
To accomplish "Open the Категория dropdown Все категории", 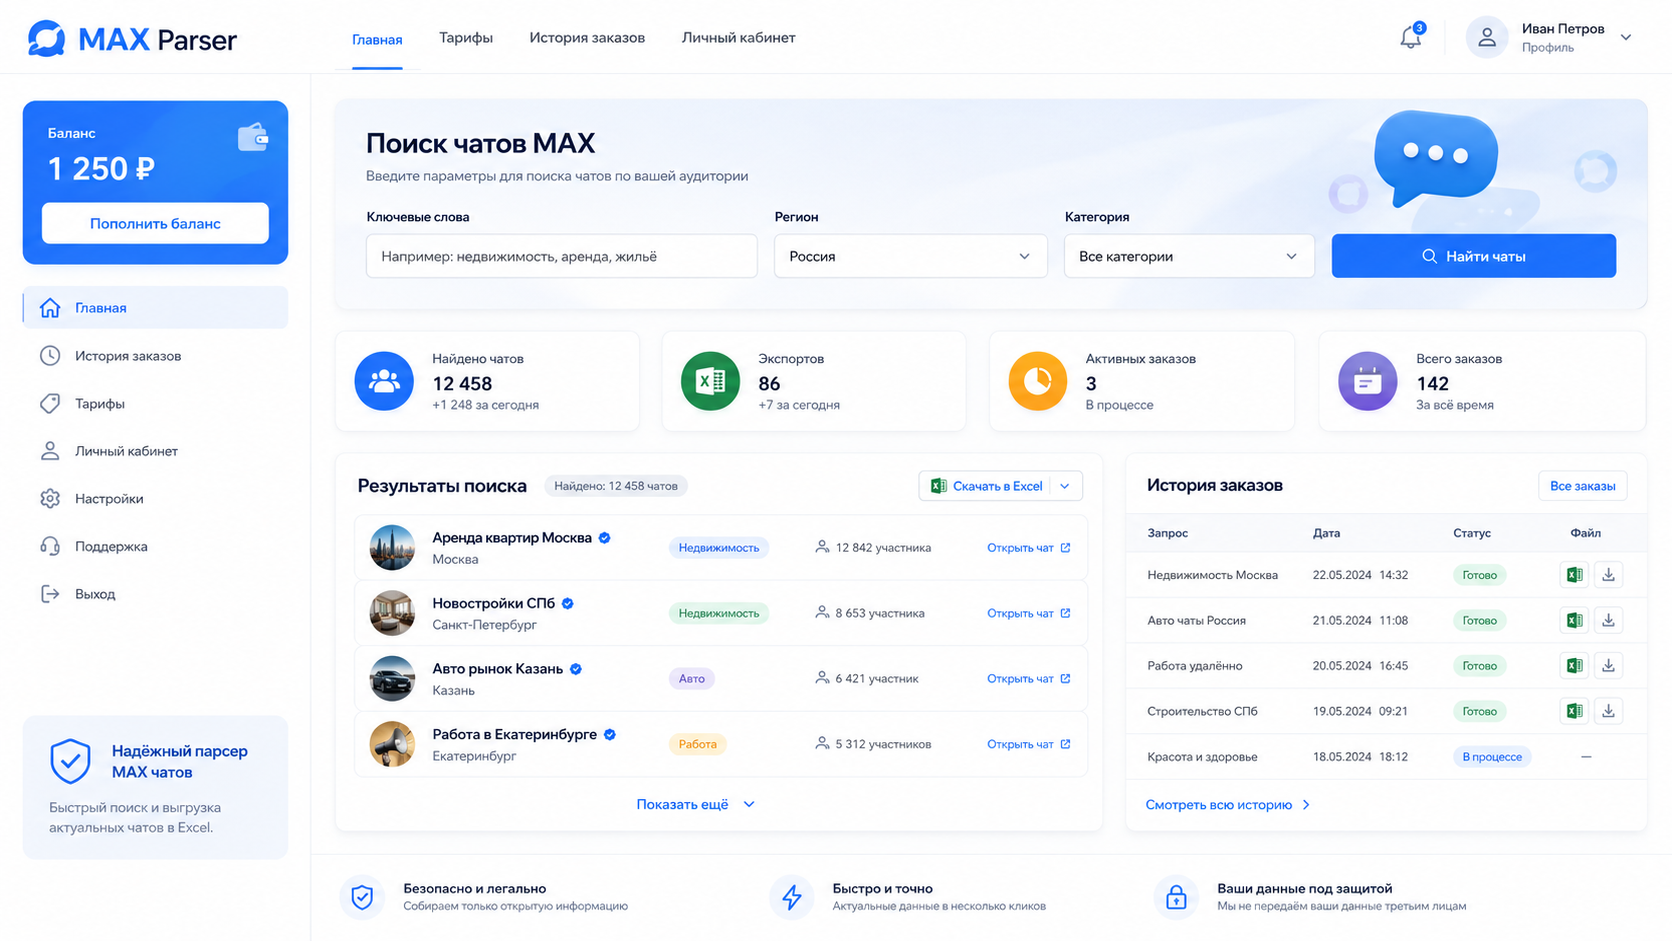I will coord(1189,256).
